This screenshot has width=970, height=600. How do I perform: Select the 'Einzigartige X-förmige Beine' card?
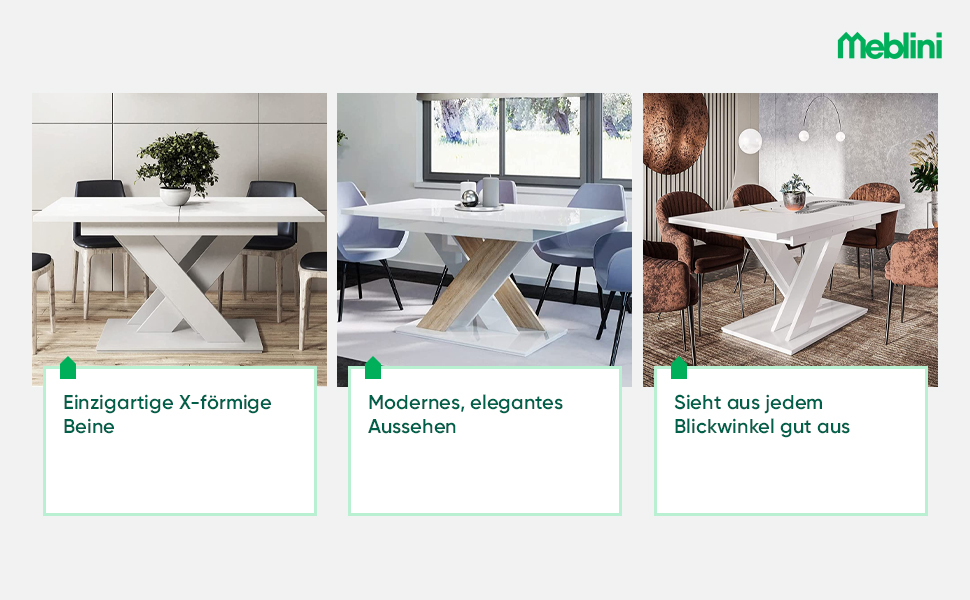tap(180, 440)
